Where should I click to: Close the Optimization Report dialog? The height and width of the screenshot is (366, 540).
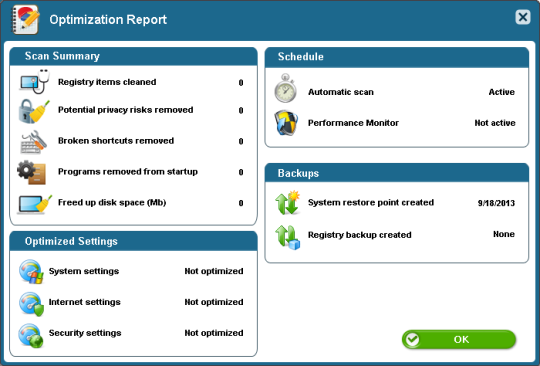[x=523, y=17]
